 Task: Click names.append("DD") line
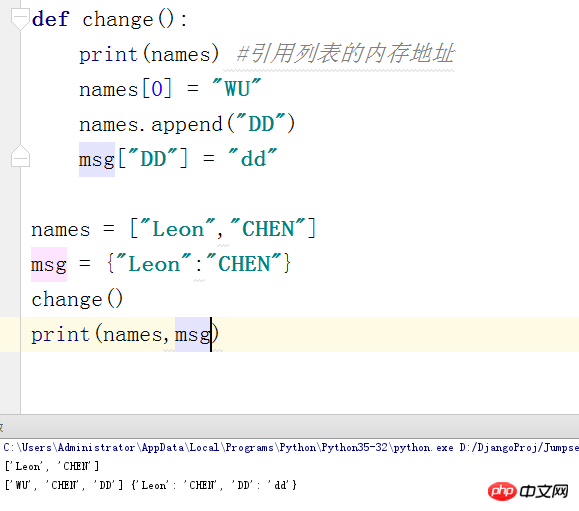(x=187, y=124)
